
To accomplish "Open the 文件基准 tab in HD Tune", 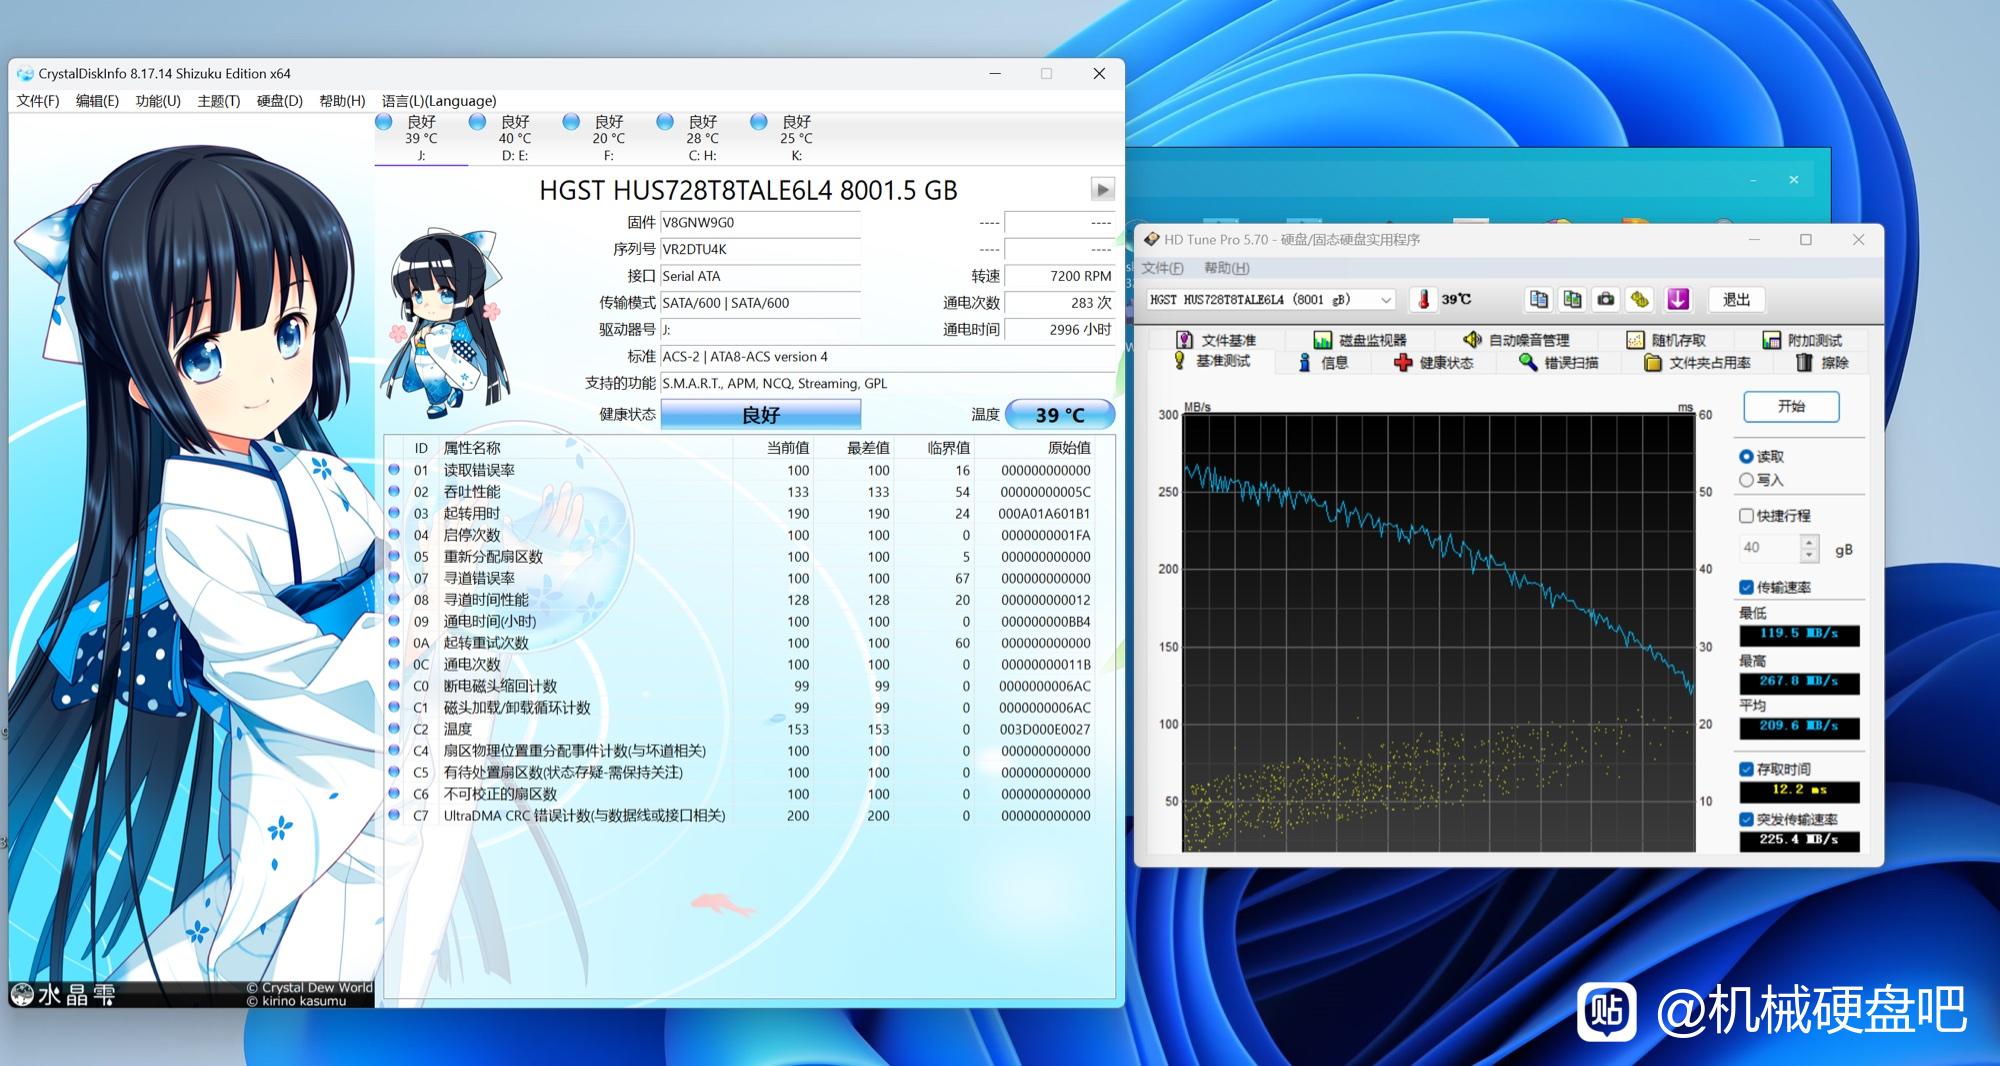I will click(1216, 340).
